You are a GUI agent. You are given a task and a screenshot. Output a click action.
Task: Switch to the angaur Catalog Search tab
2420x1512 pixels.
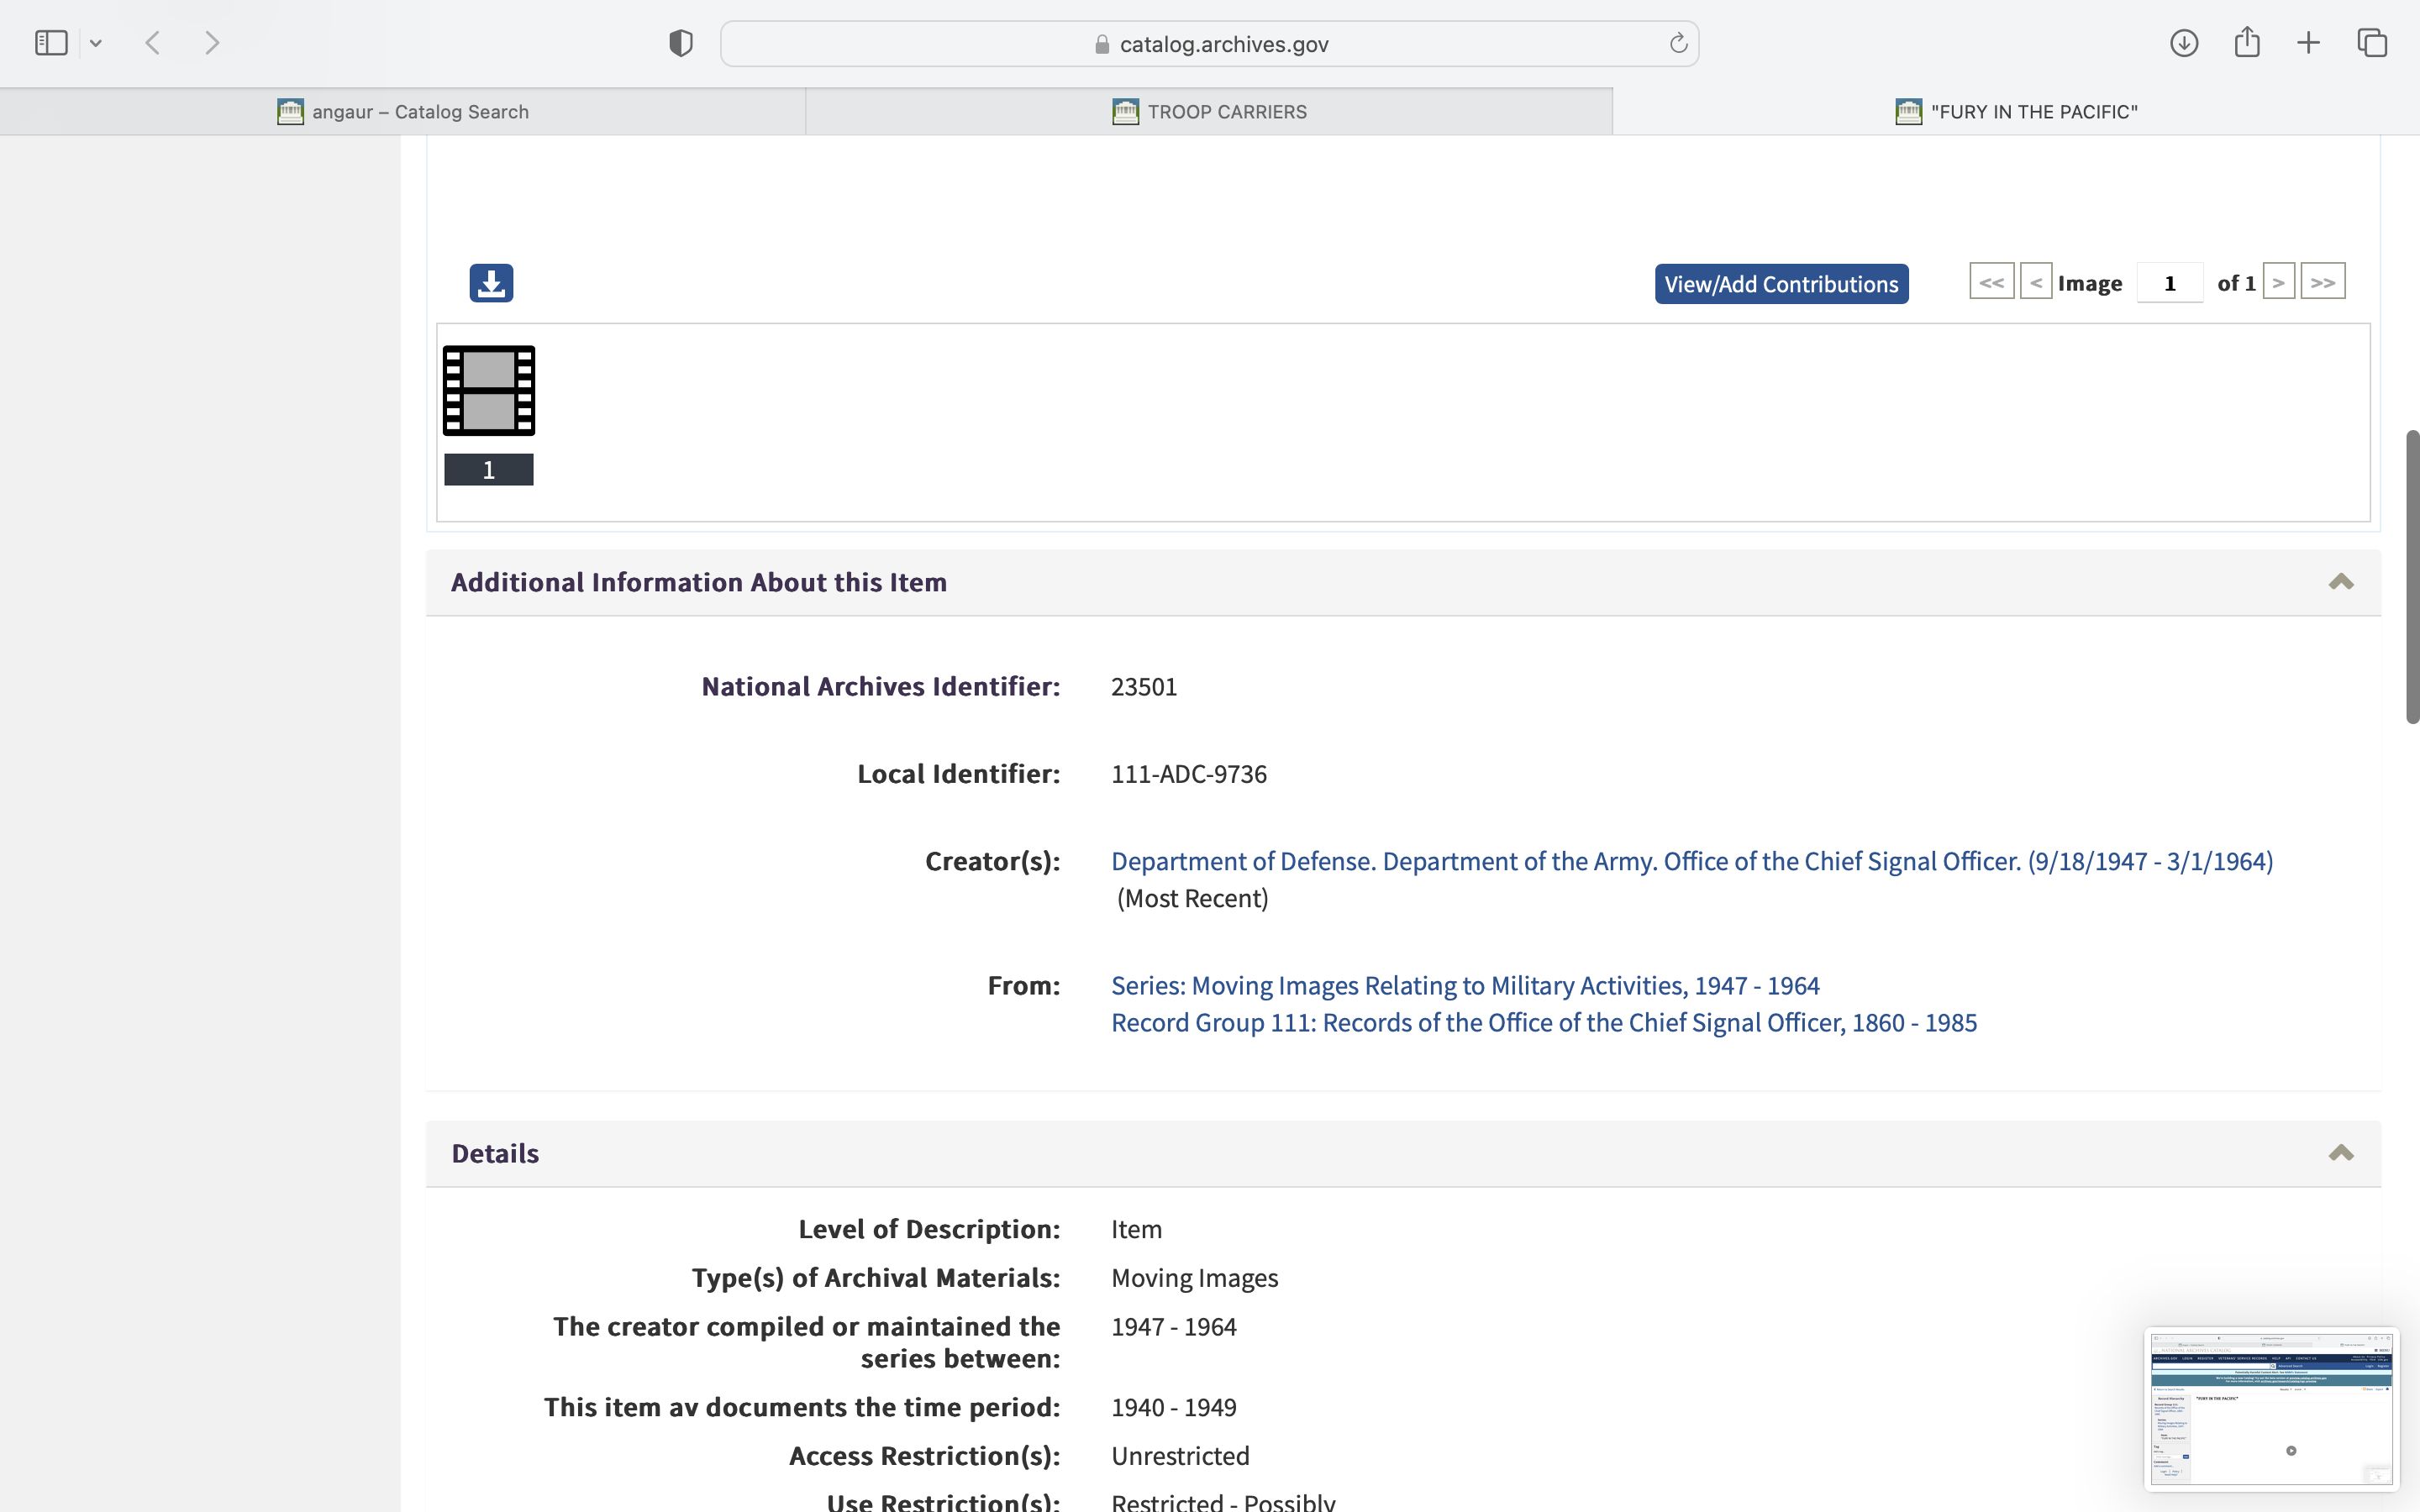click(x=403, y=112)
